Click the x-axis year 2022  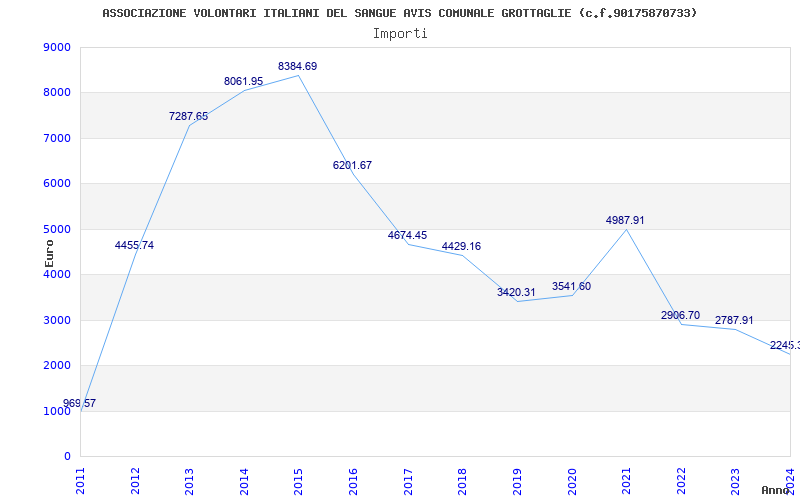[681, 481]
